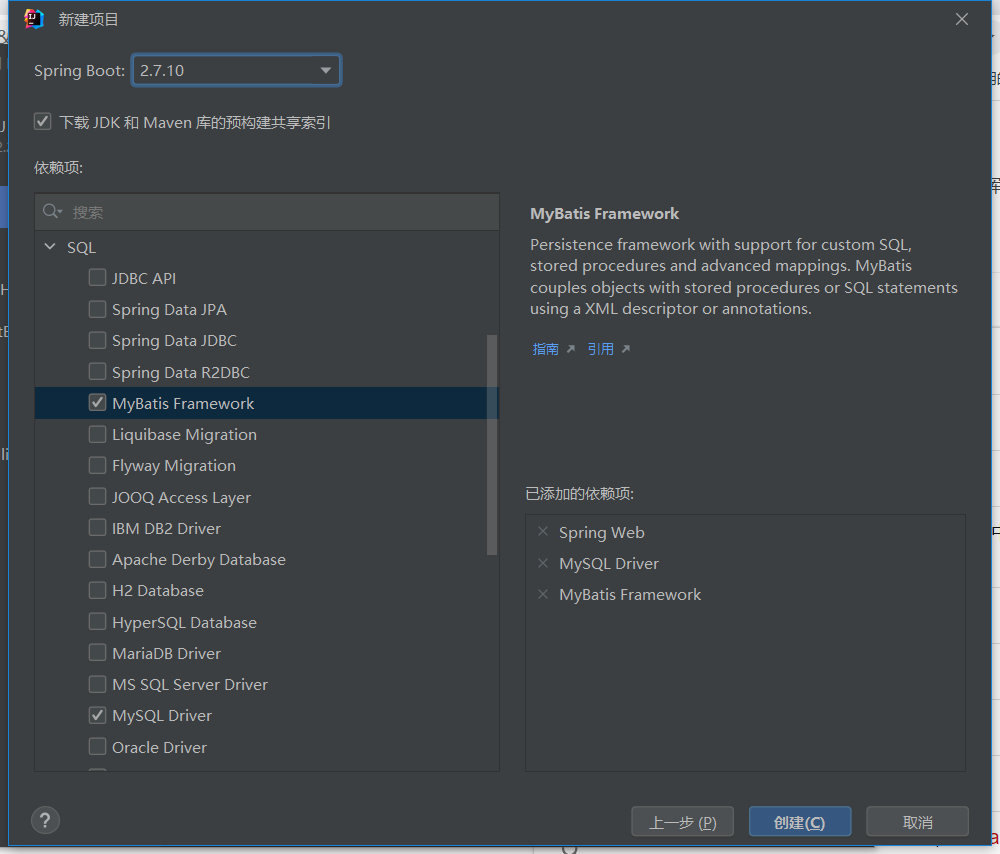Viewport: 1000px width, 854px height.
Task: Select the MariaDB Driver row label
Action: [166, 654]
